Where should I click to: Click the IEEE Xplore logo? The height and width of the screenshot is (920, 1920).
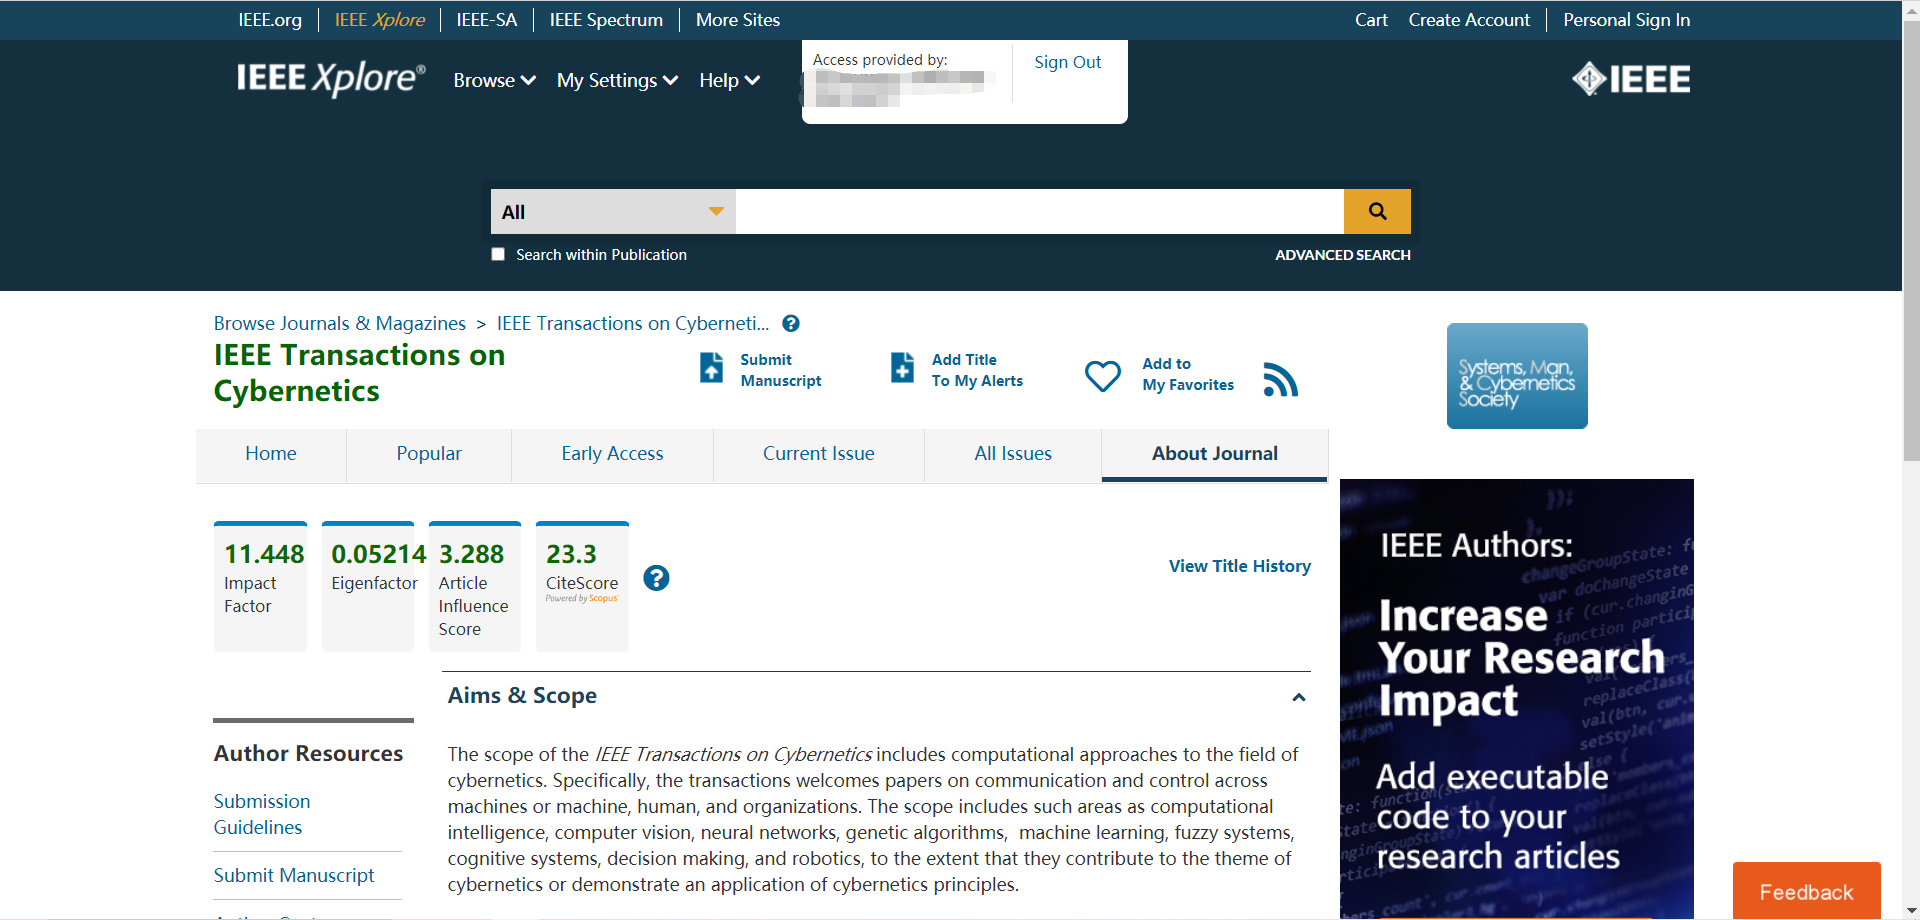331,78
